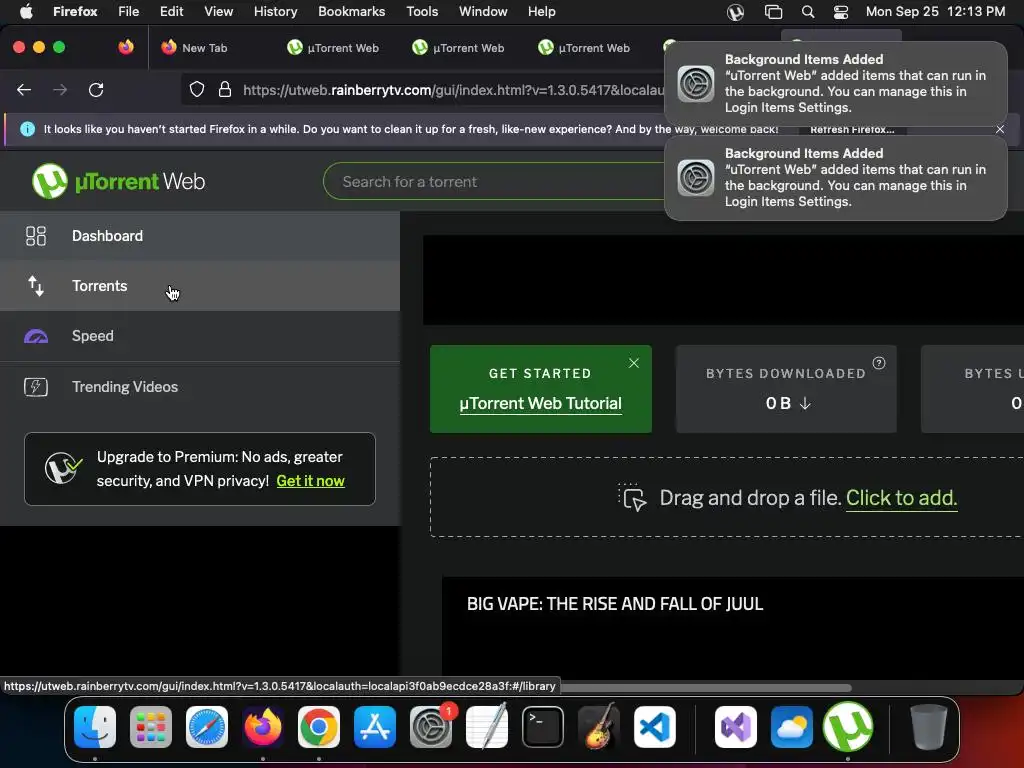The width and height of the screenshot is (1024, 768).
Task: Click the Bytes Downloaded help icon
Action: [x=879, y=363]
